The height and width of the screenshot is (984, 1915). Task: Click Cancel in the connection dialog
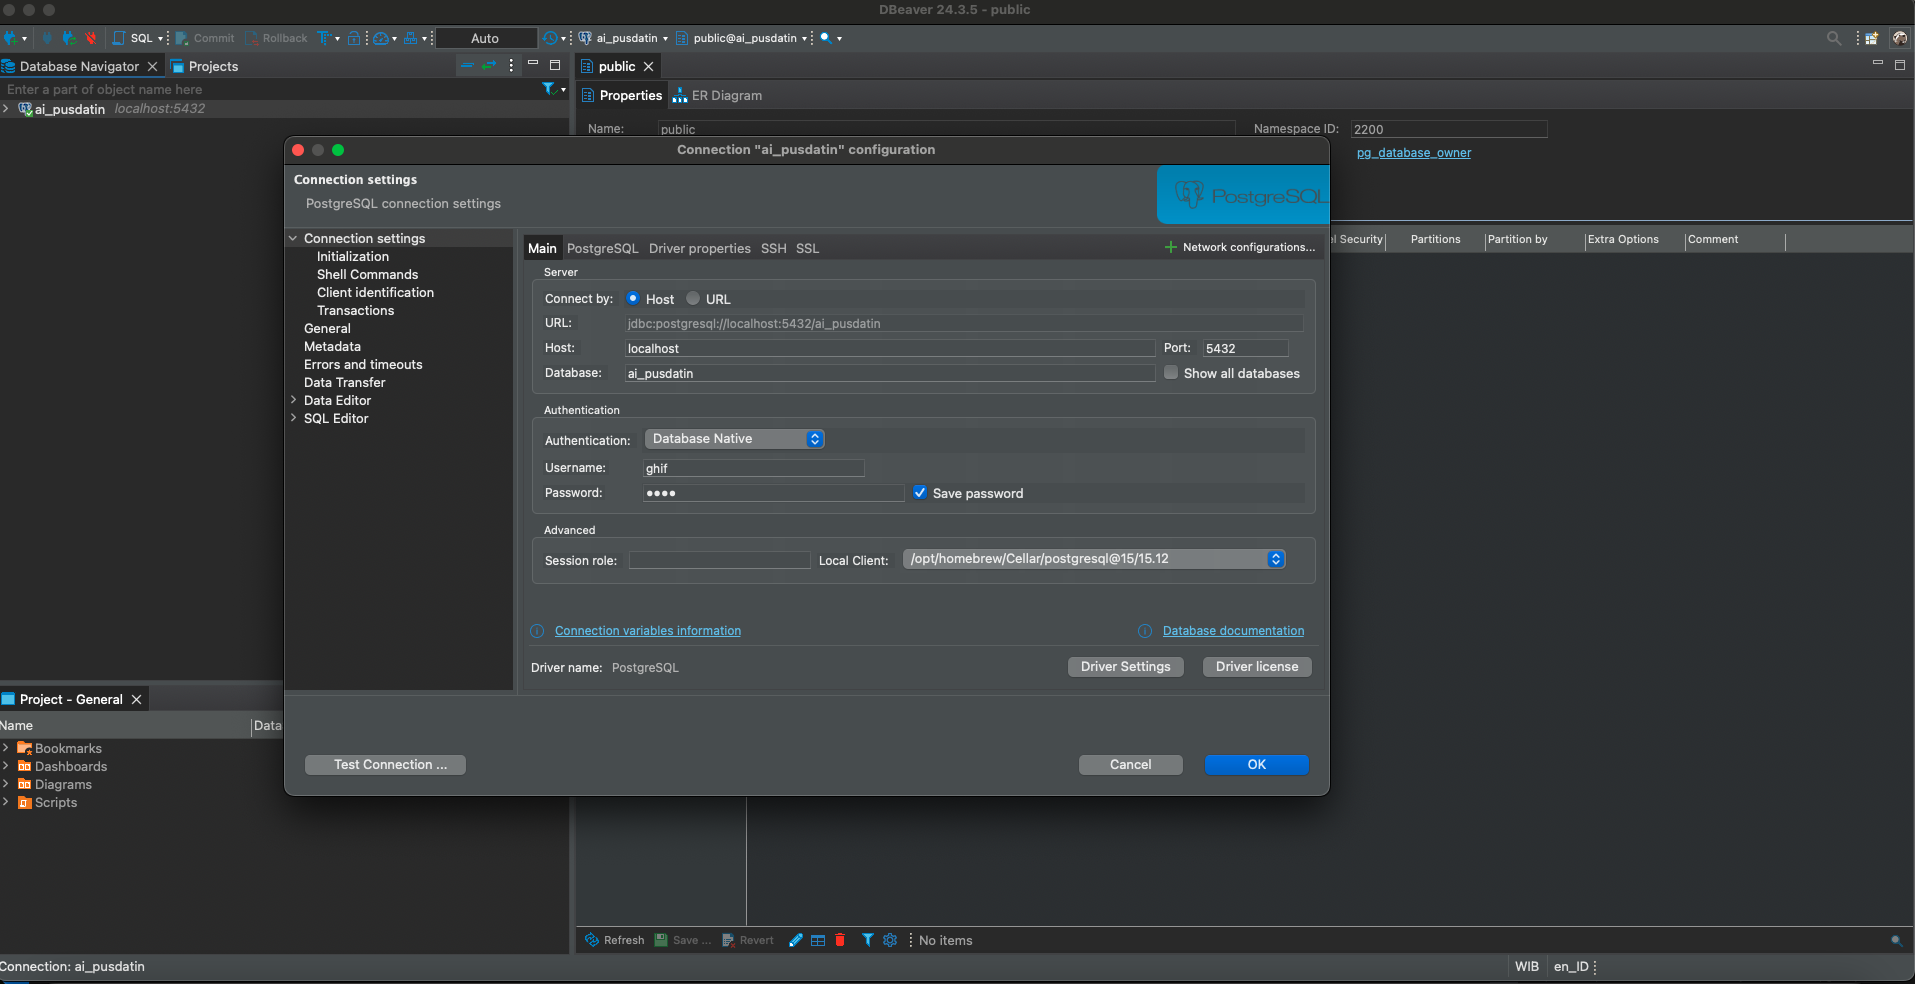pyautogui.click(x=1131, y=765)
